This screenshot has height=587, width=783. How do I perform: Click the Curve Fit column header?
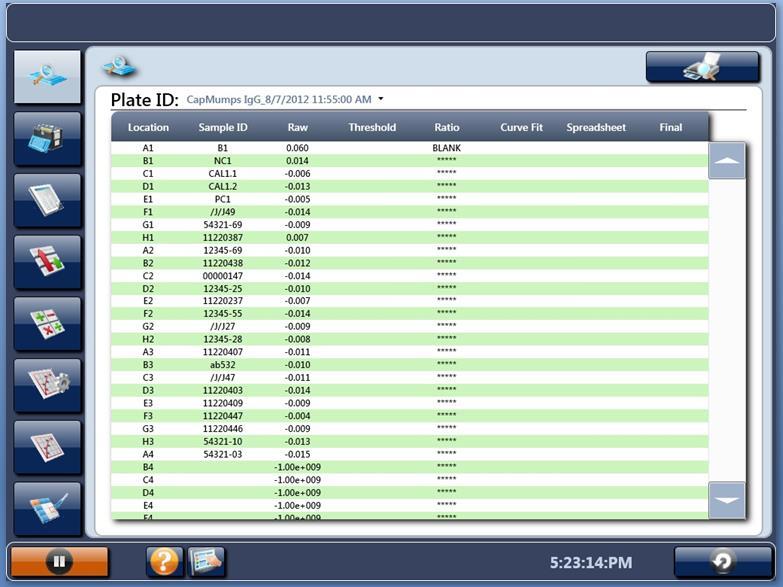click(521, 127)
